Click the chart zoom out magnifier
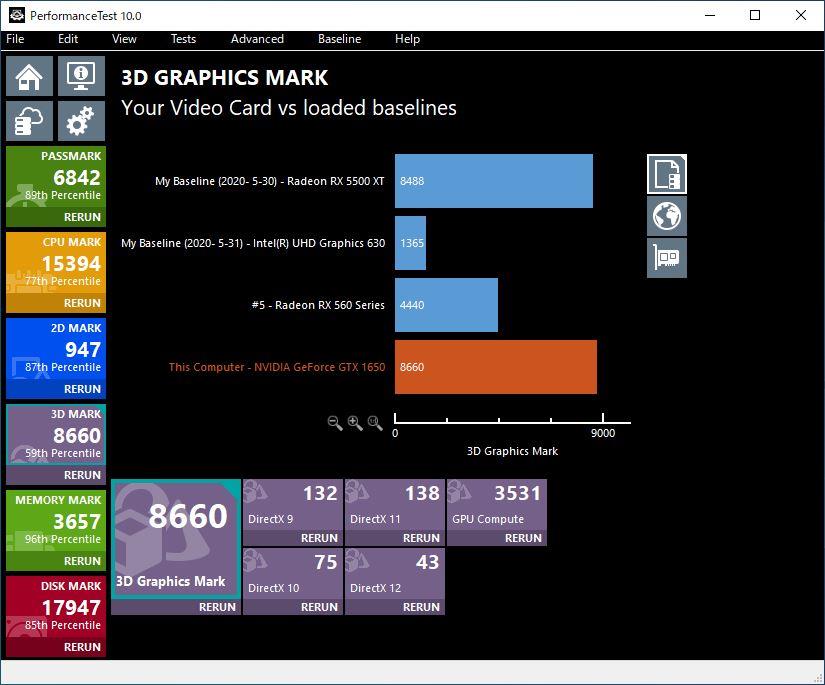 point(335,423)
